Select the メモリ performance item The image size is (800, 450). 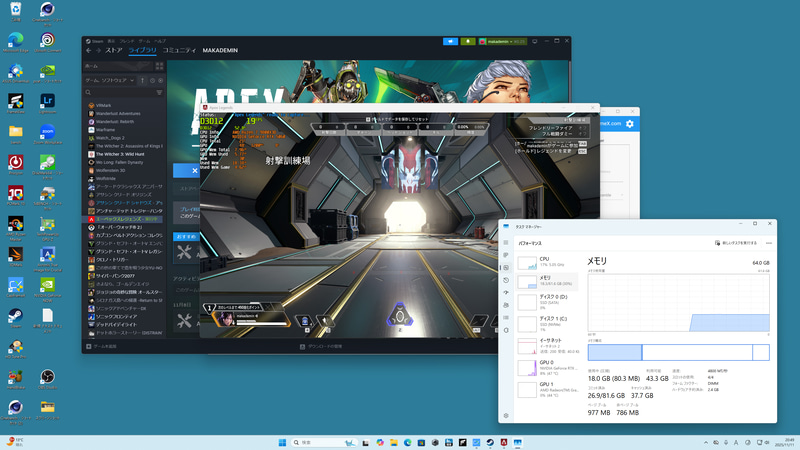point(547,281)
